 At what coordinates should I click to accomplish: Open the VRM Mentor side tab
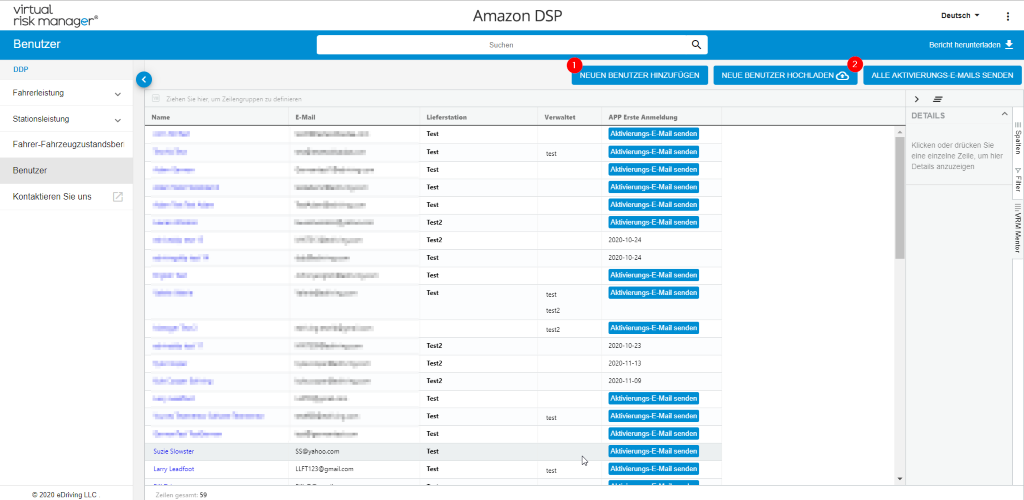pyautogui.click(x=1017, y=228)
